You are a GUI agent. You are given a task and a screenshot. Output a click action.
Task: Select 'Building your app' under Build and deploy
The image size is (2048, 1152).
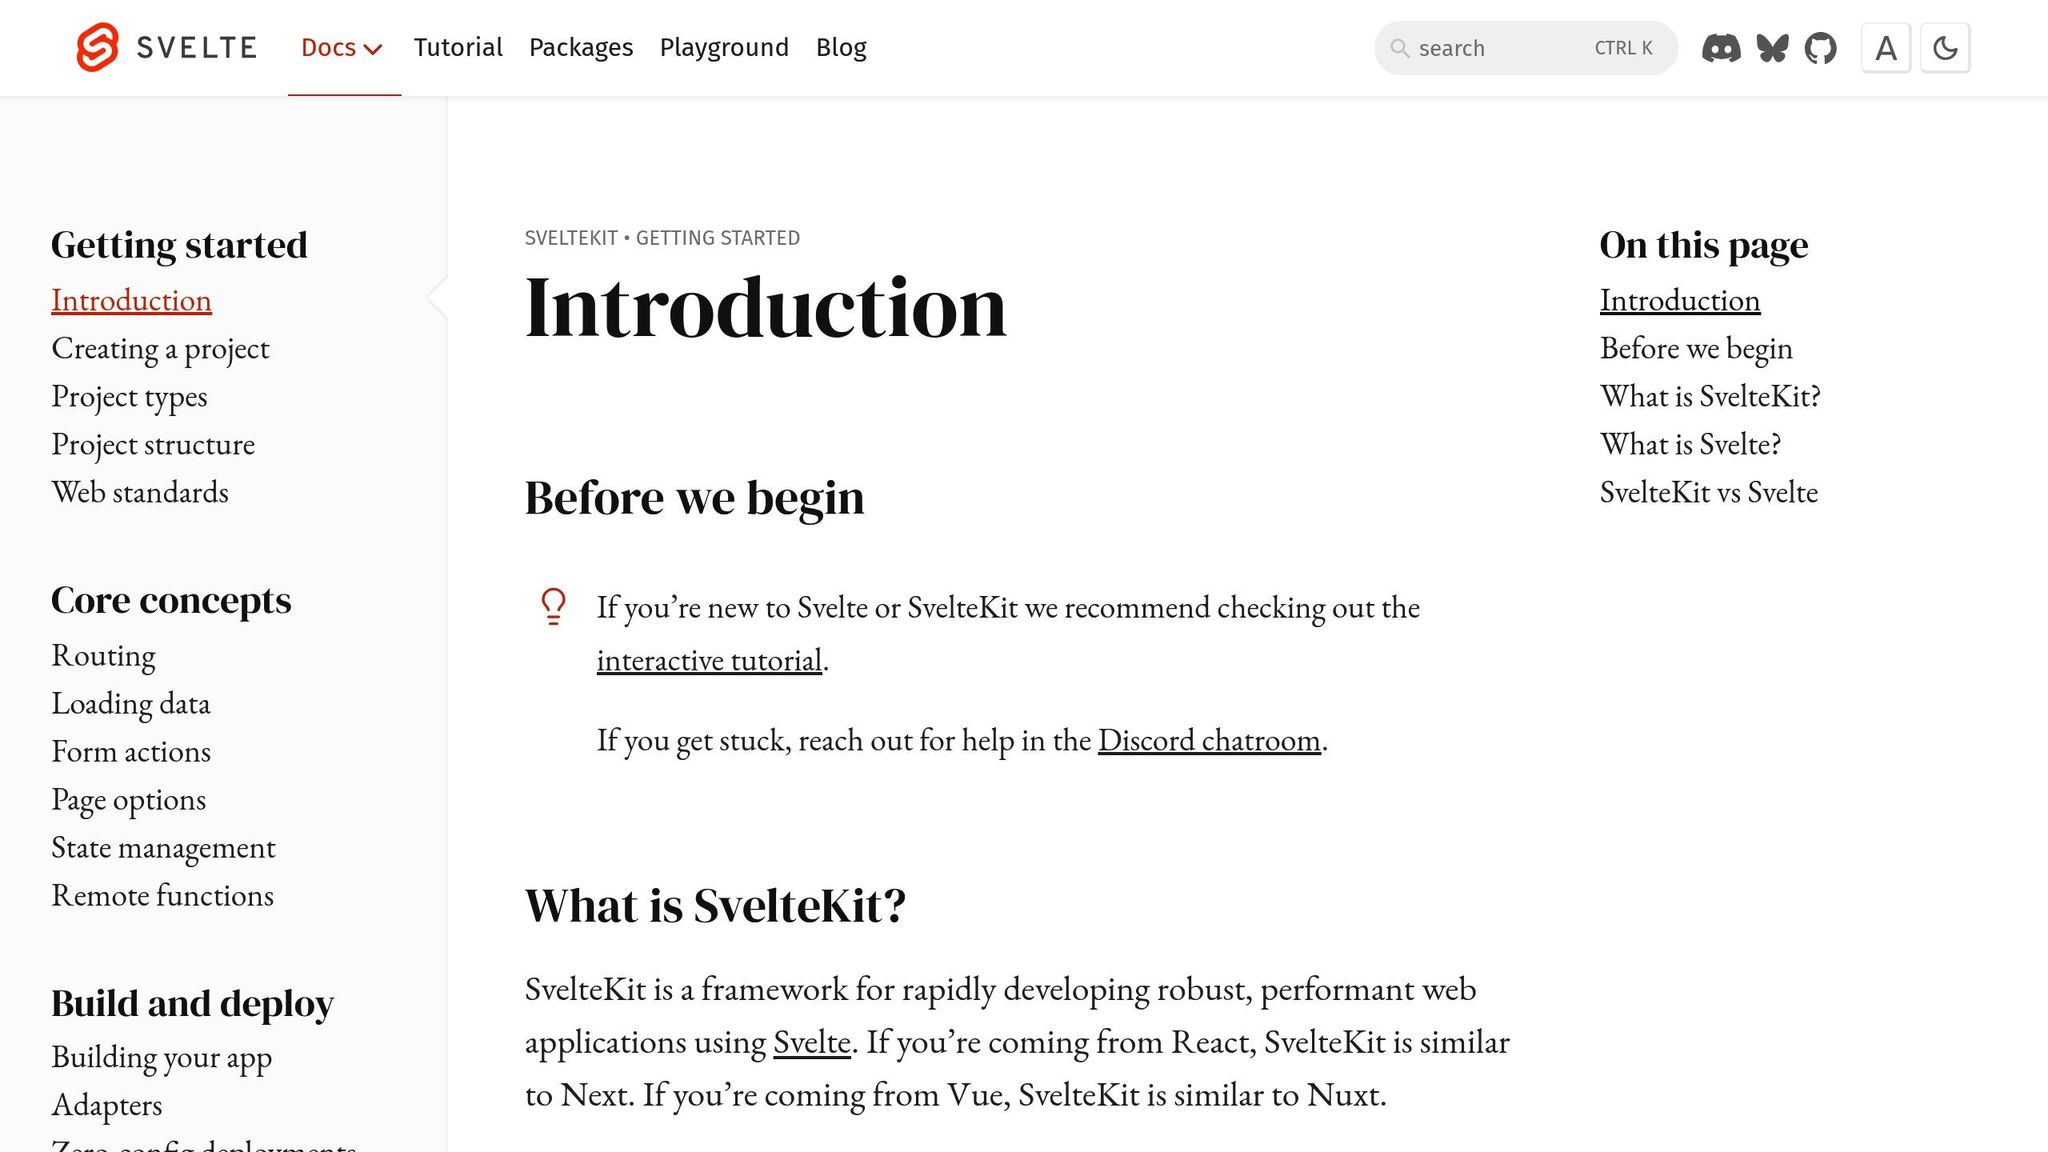161,1057
